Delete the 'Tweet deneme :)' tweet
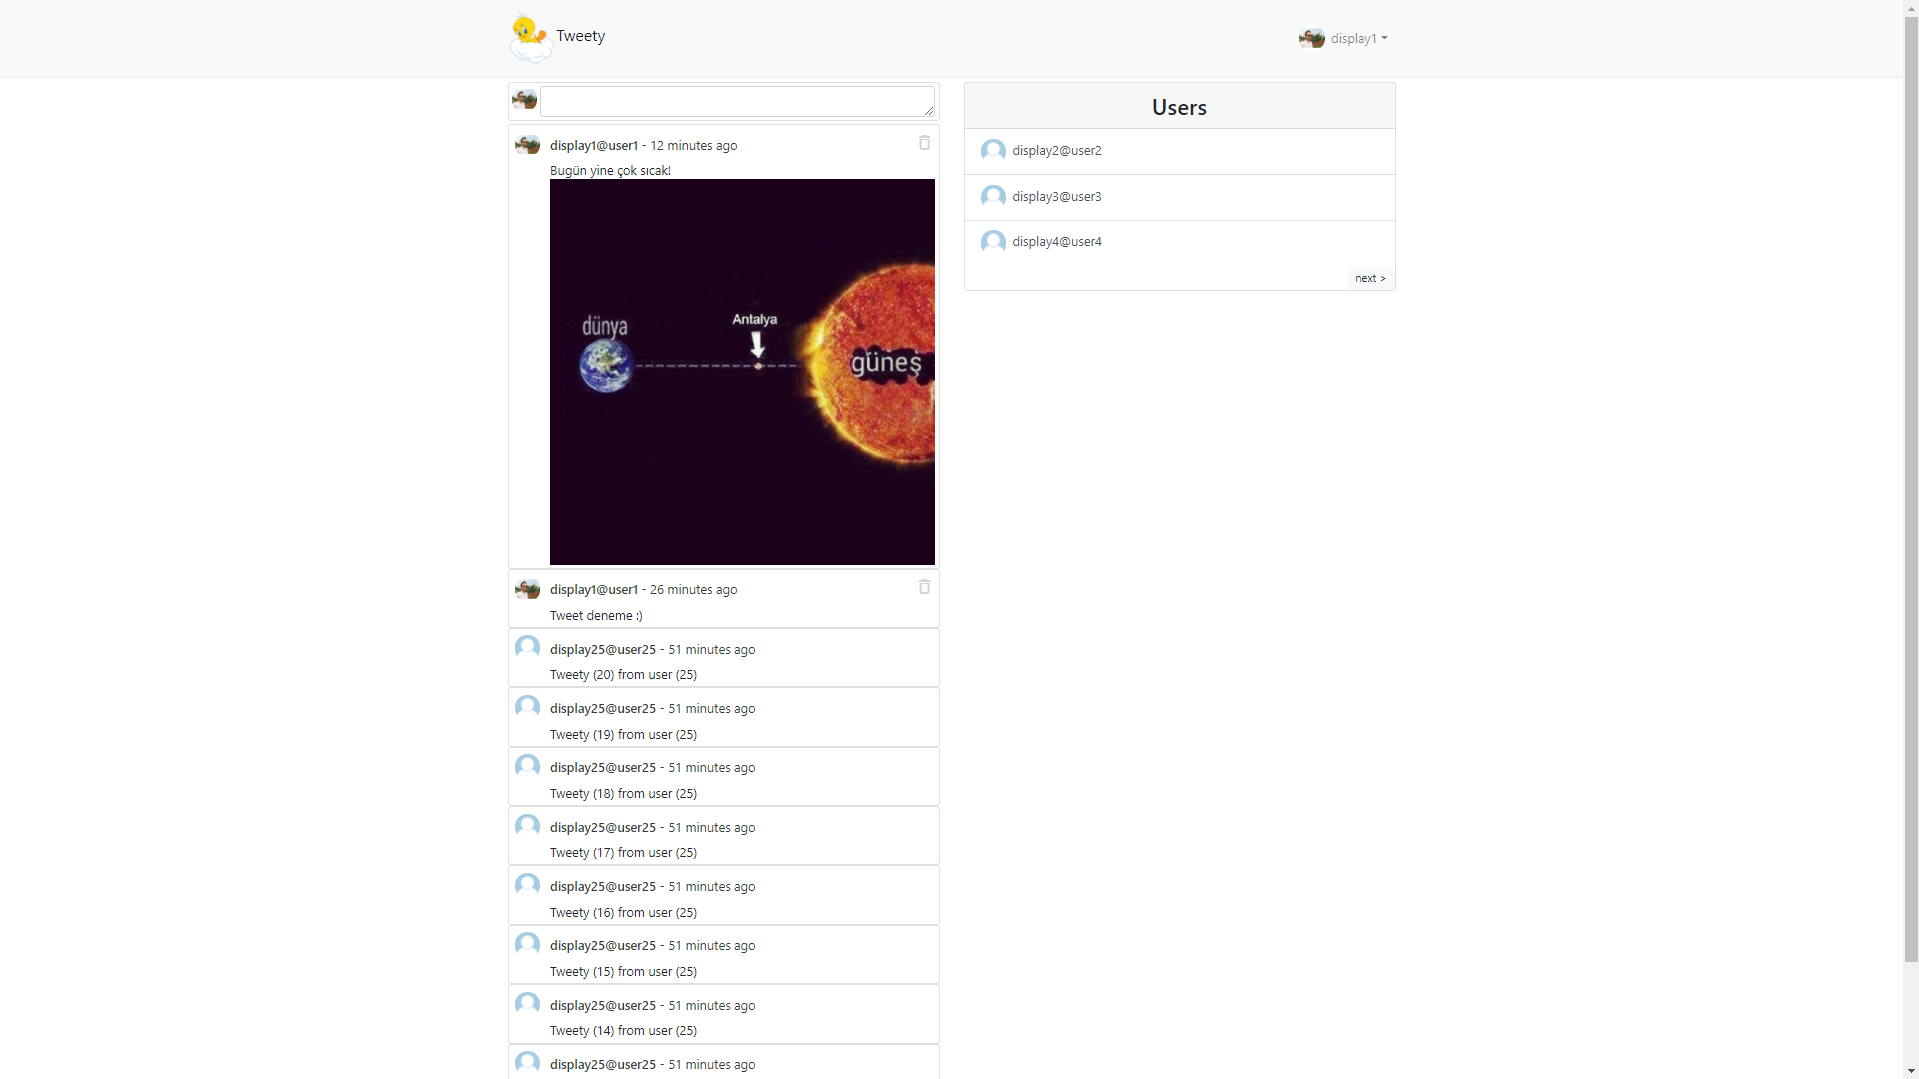Image resolution: width=1919 pixels, height=1079 pixels. (924, 587)
